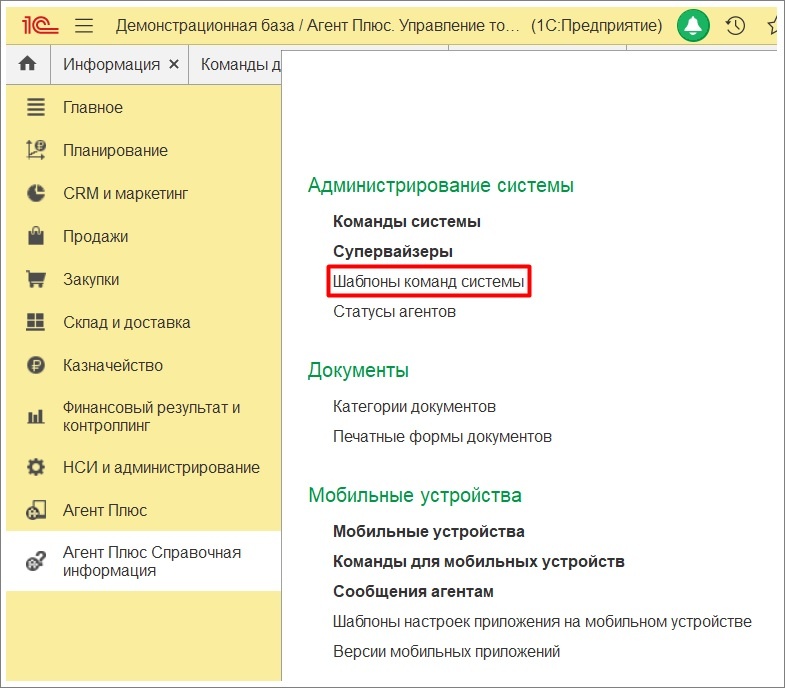Open the Планирование section
785x688 pixels.
click(143, 150)
